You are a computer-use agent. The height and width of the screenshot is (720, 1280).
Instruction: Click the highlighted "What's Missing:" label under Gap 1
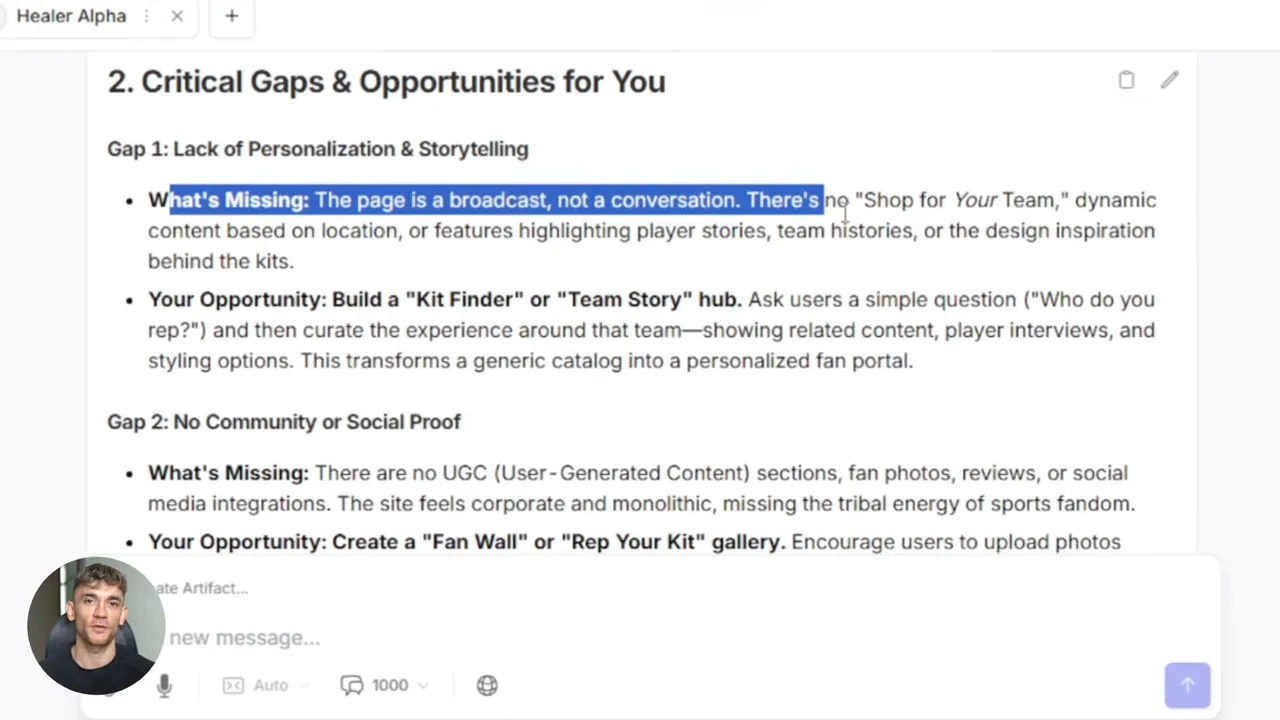pyautogui.click(x=229, y=200)
